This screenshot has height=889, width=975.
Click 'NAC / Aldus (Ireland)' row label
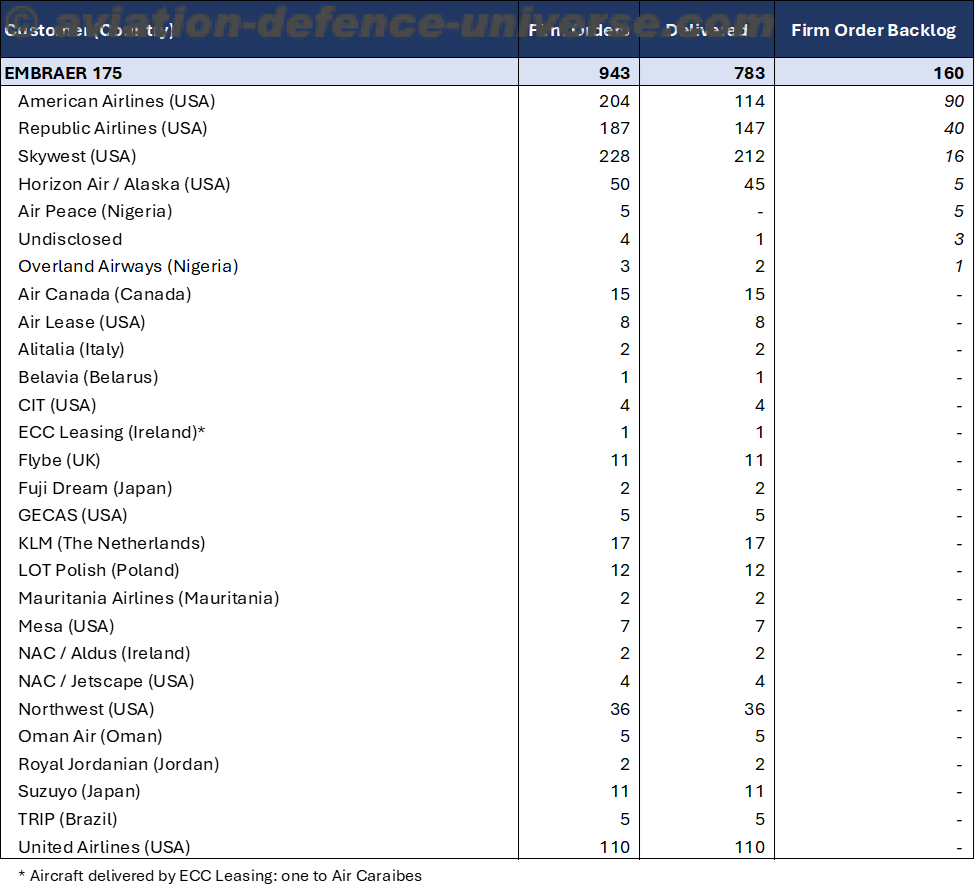[x=104, y=653]
